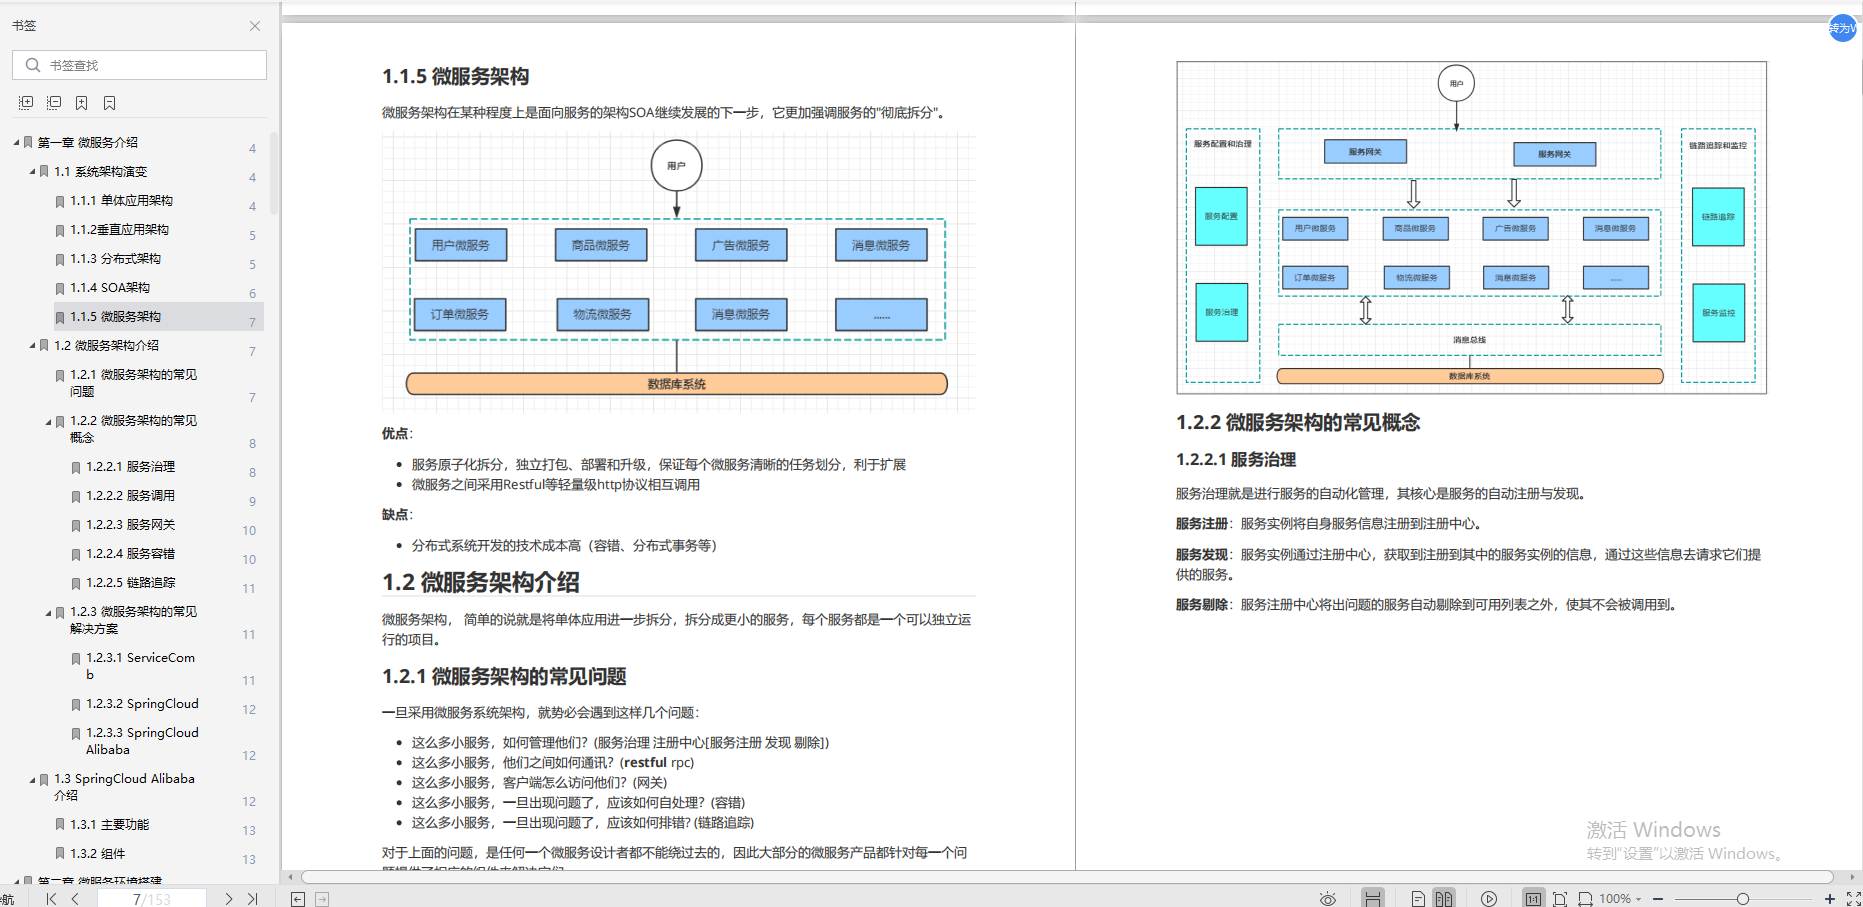This screenshot has height=907, width=1863.
Task: Open bookmark 1.2.3.1 ServiceComb
Action: [140, 666]
